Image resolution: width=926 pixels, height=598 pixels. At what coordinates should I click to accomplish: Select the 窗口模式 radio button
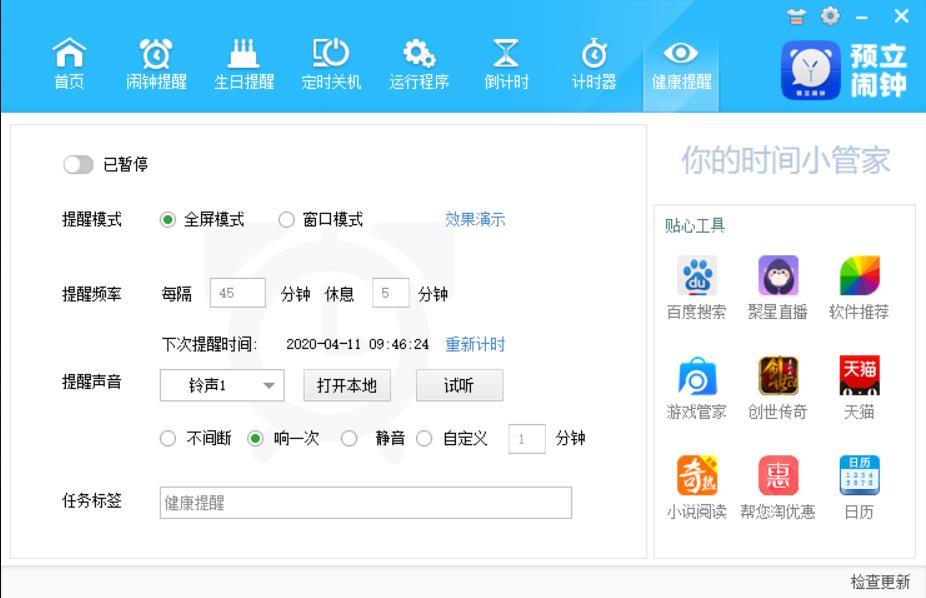287,220
